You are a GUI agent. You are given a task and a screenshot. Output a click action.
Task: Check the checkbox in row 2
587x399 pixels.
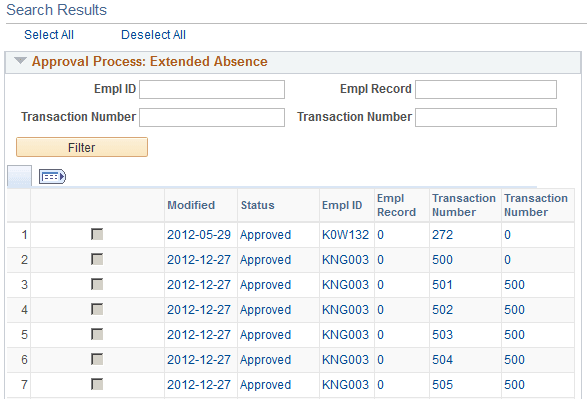(x=97, y=259)
